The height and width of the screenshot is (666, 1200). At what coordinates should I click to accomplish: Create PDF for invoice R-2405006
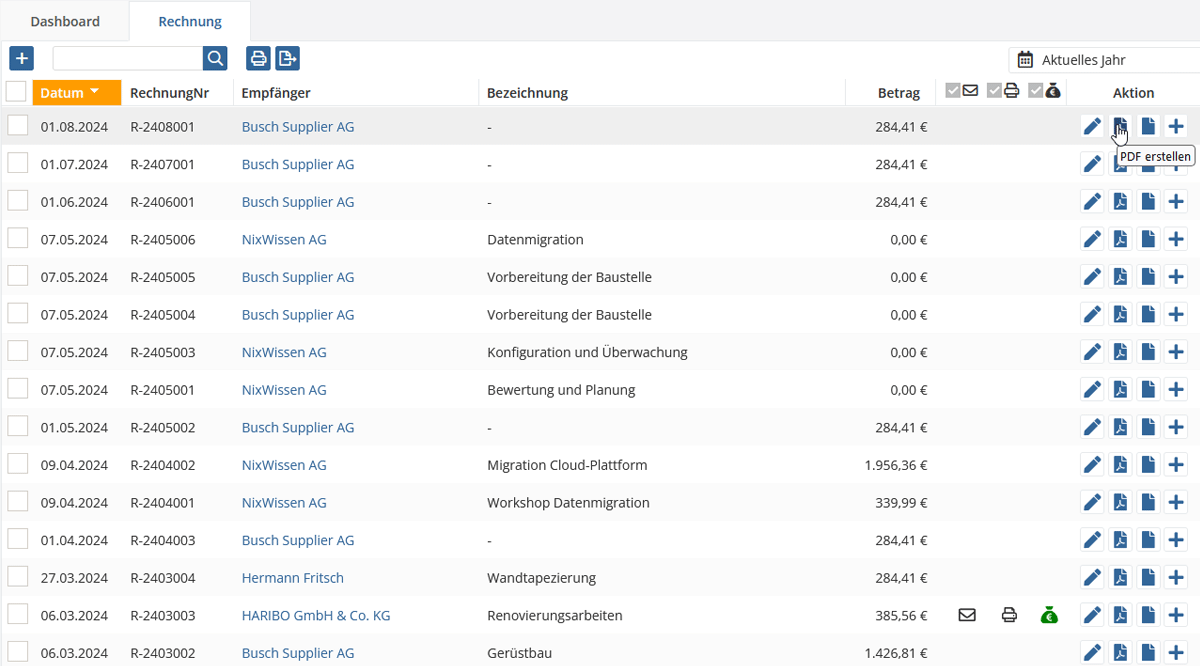(1120, 240)
